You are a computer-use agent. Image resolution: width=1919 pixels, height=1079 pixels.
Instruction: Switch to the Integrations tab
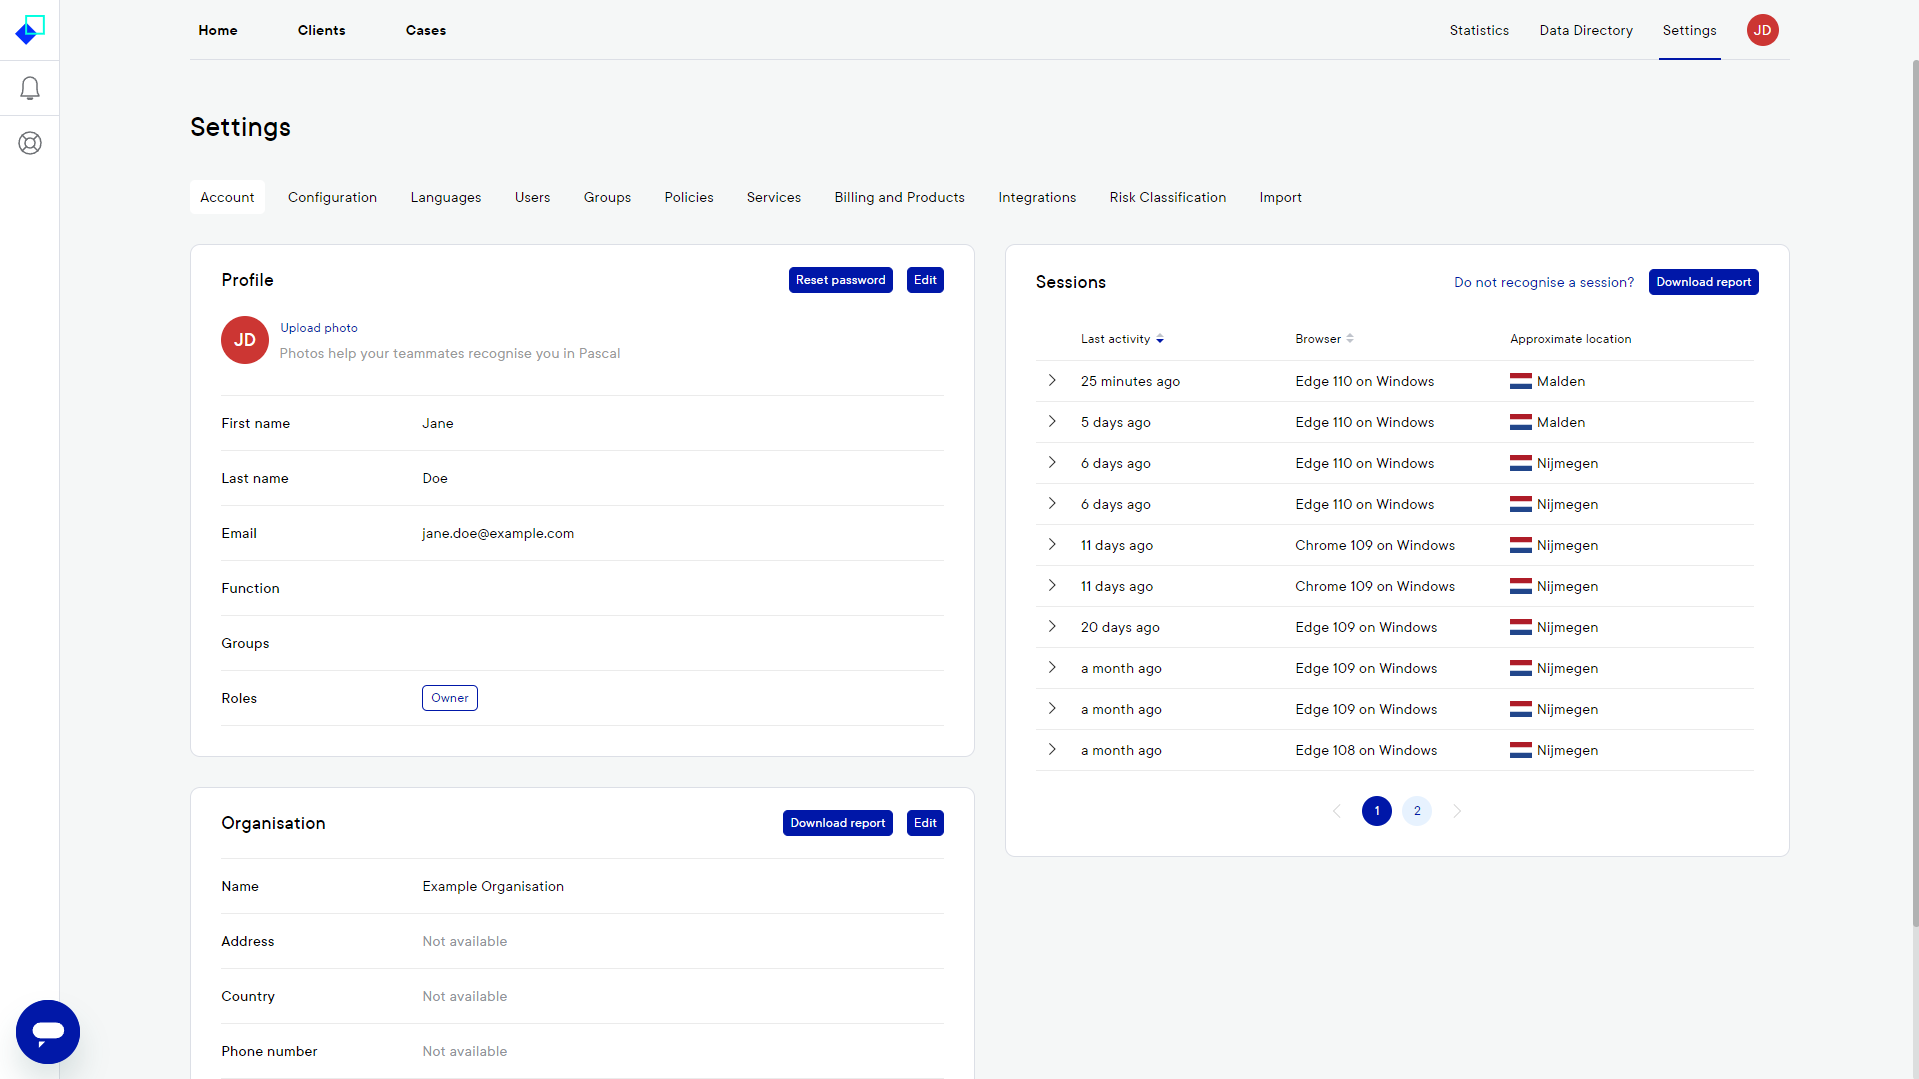[x=1037, y=197]
